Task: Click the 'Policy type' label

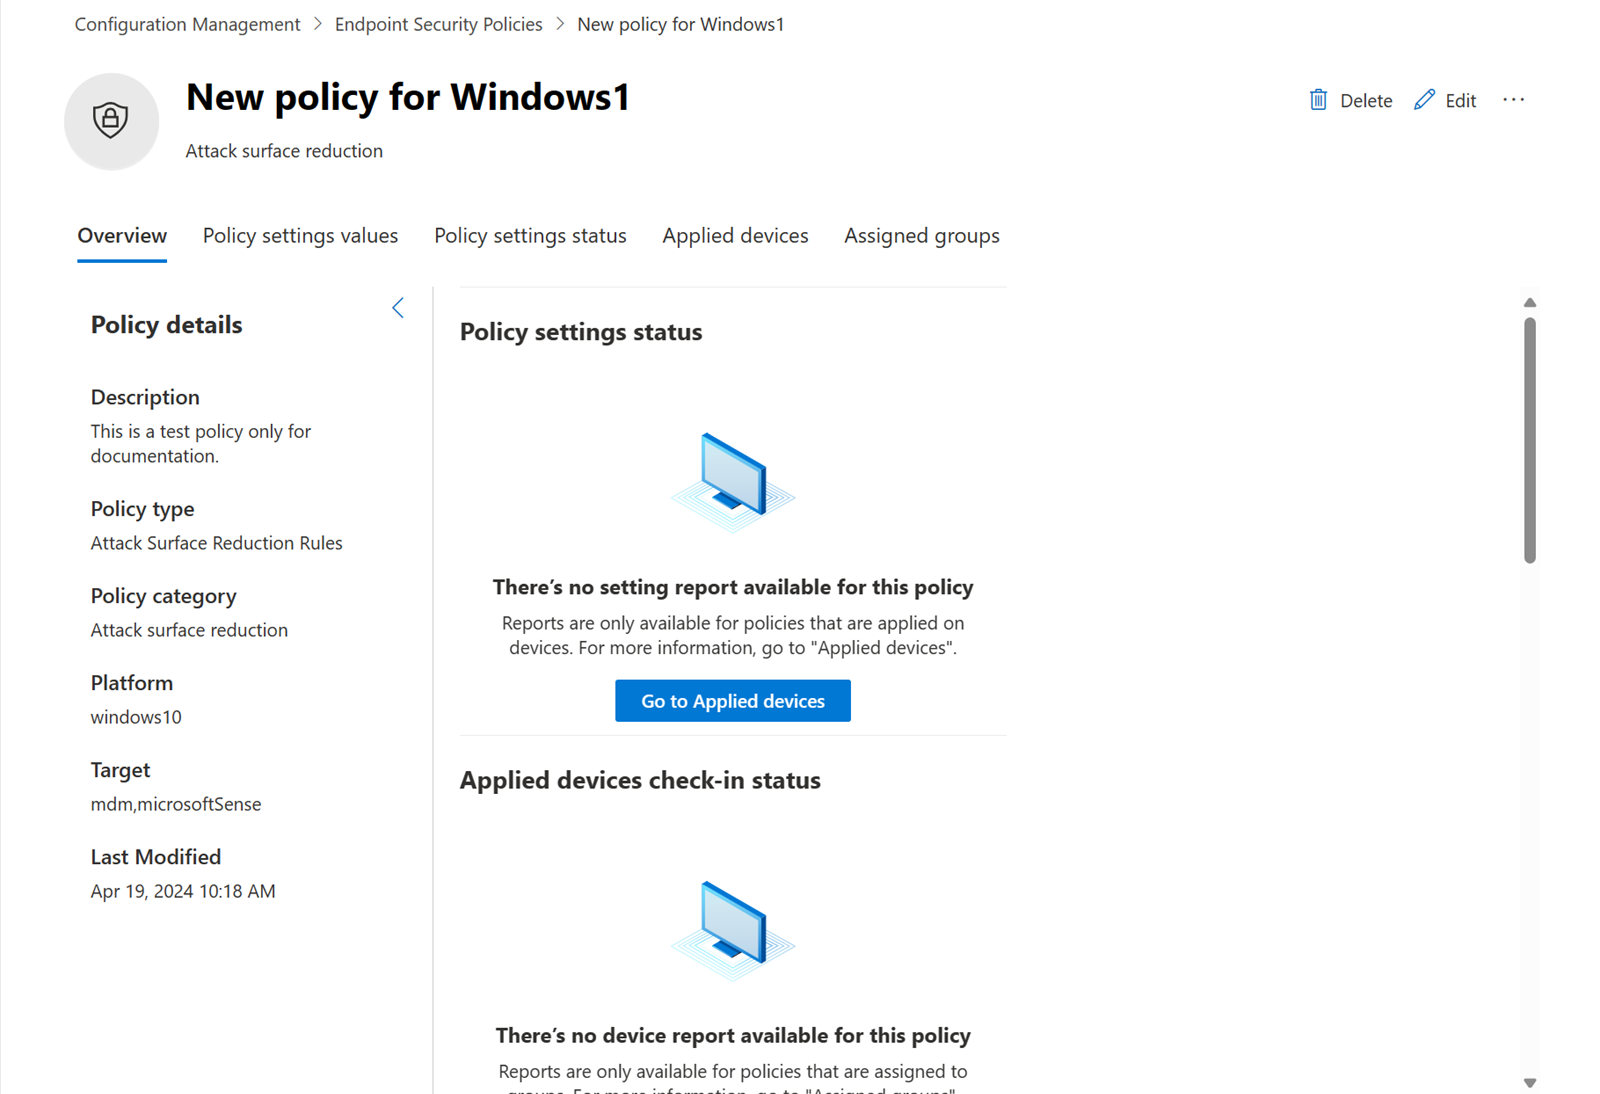Action: point(142,509)
